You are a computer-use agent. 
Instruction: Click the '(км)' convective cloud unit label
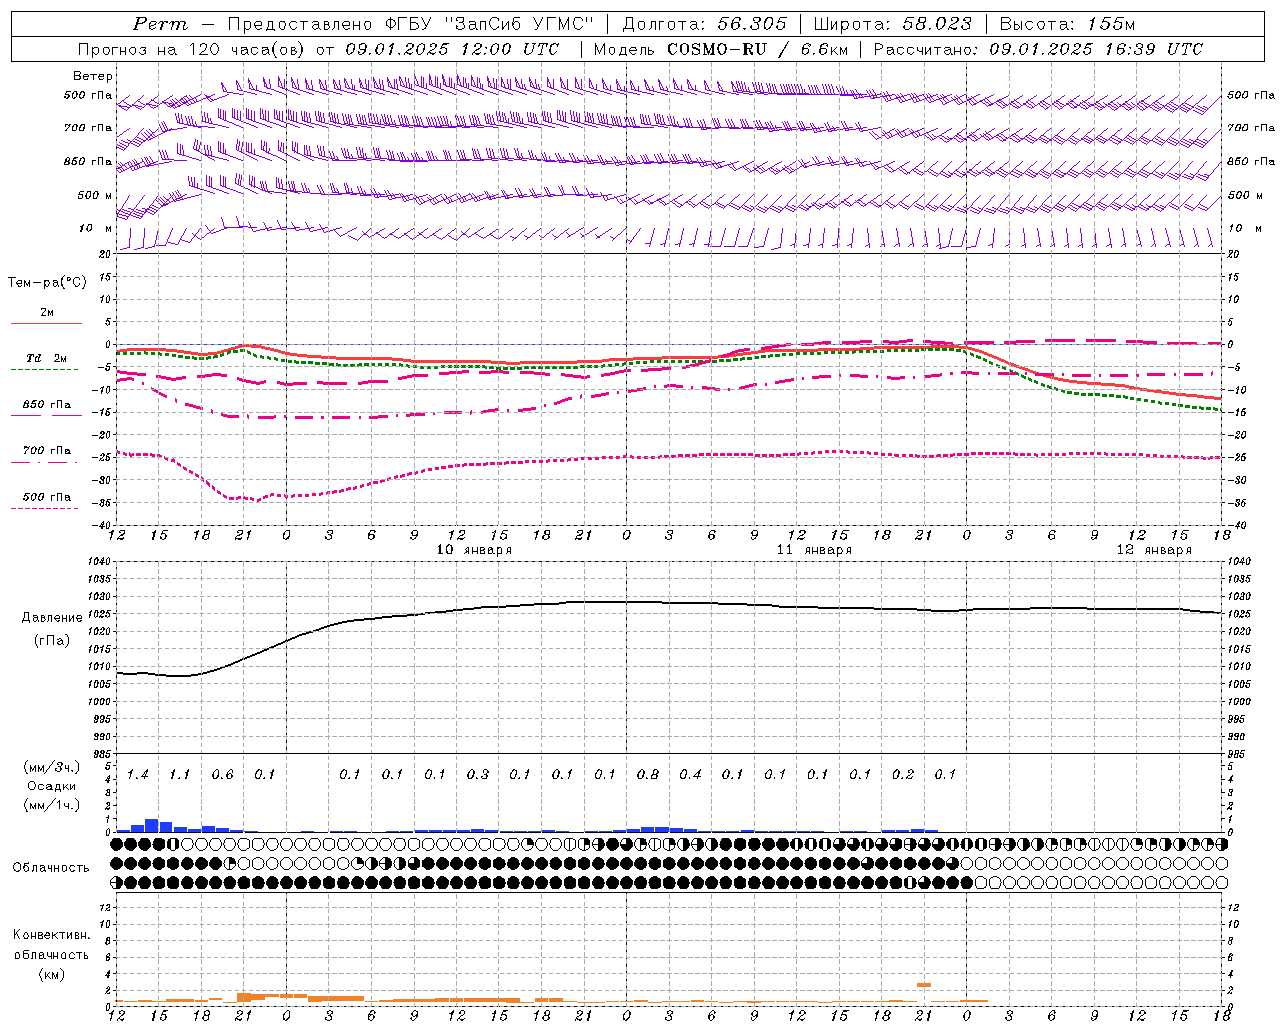point(52,974)
